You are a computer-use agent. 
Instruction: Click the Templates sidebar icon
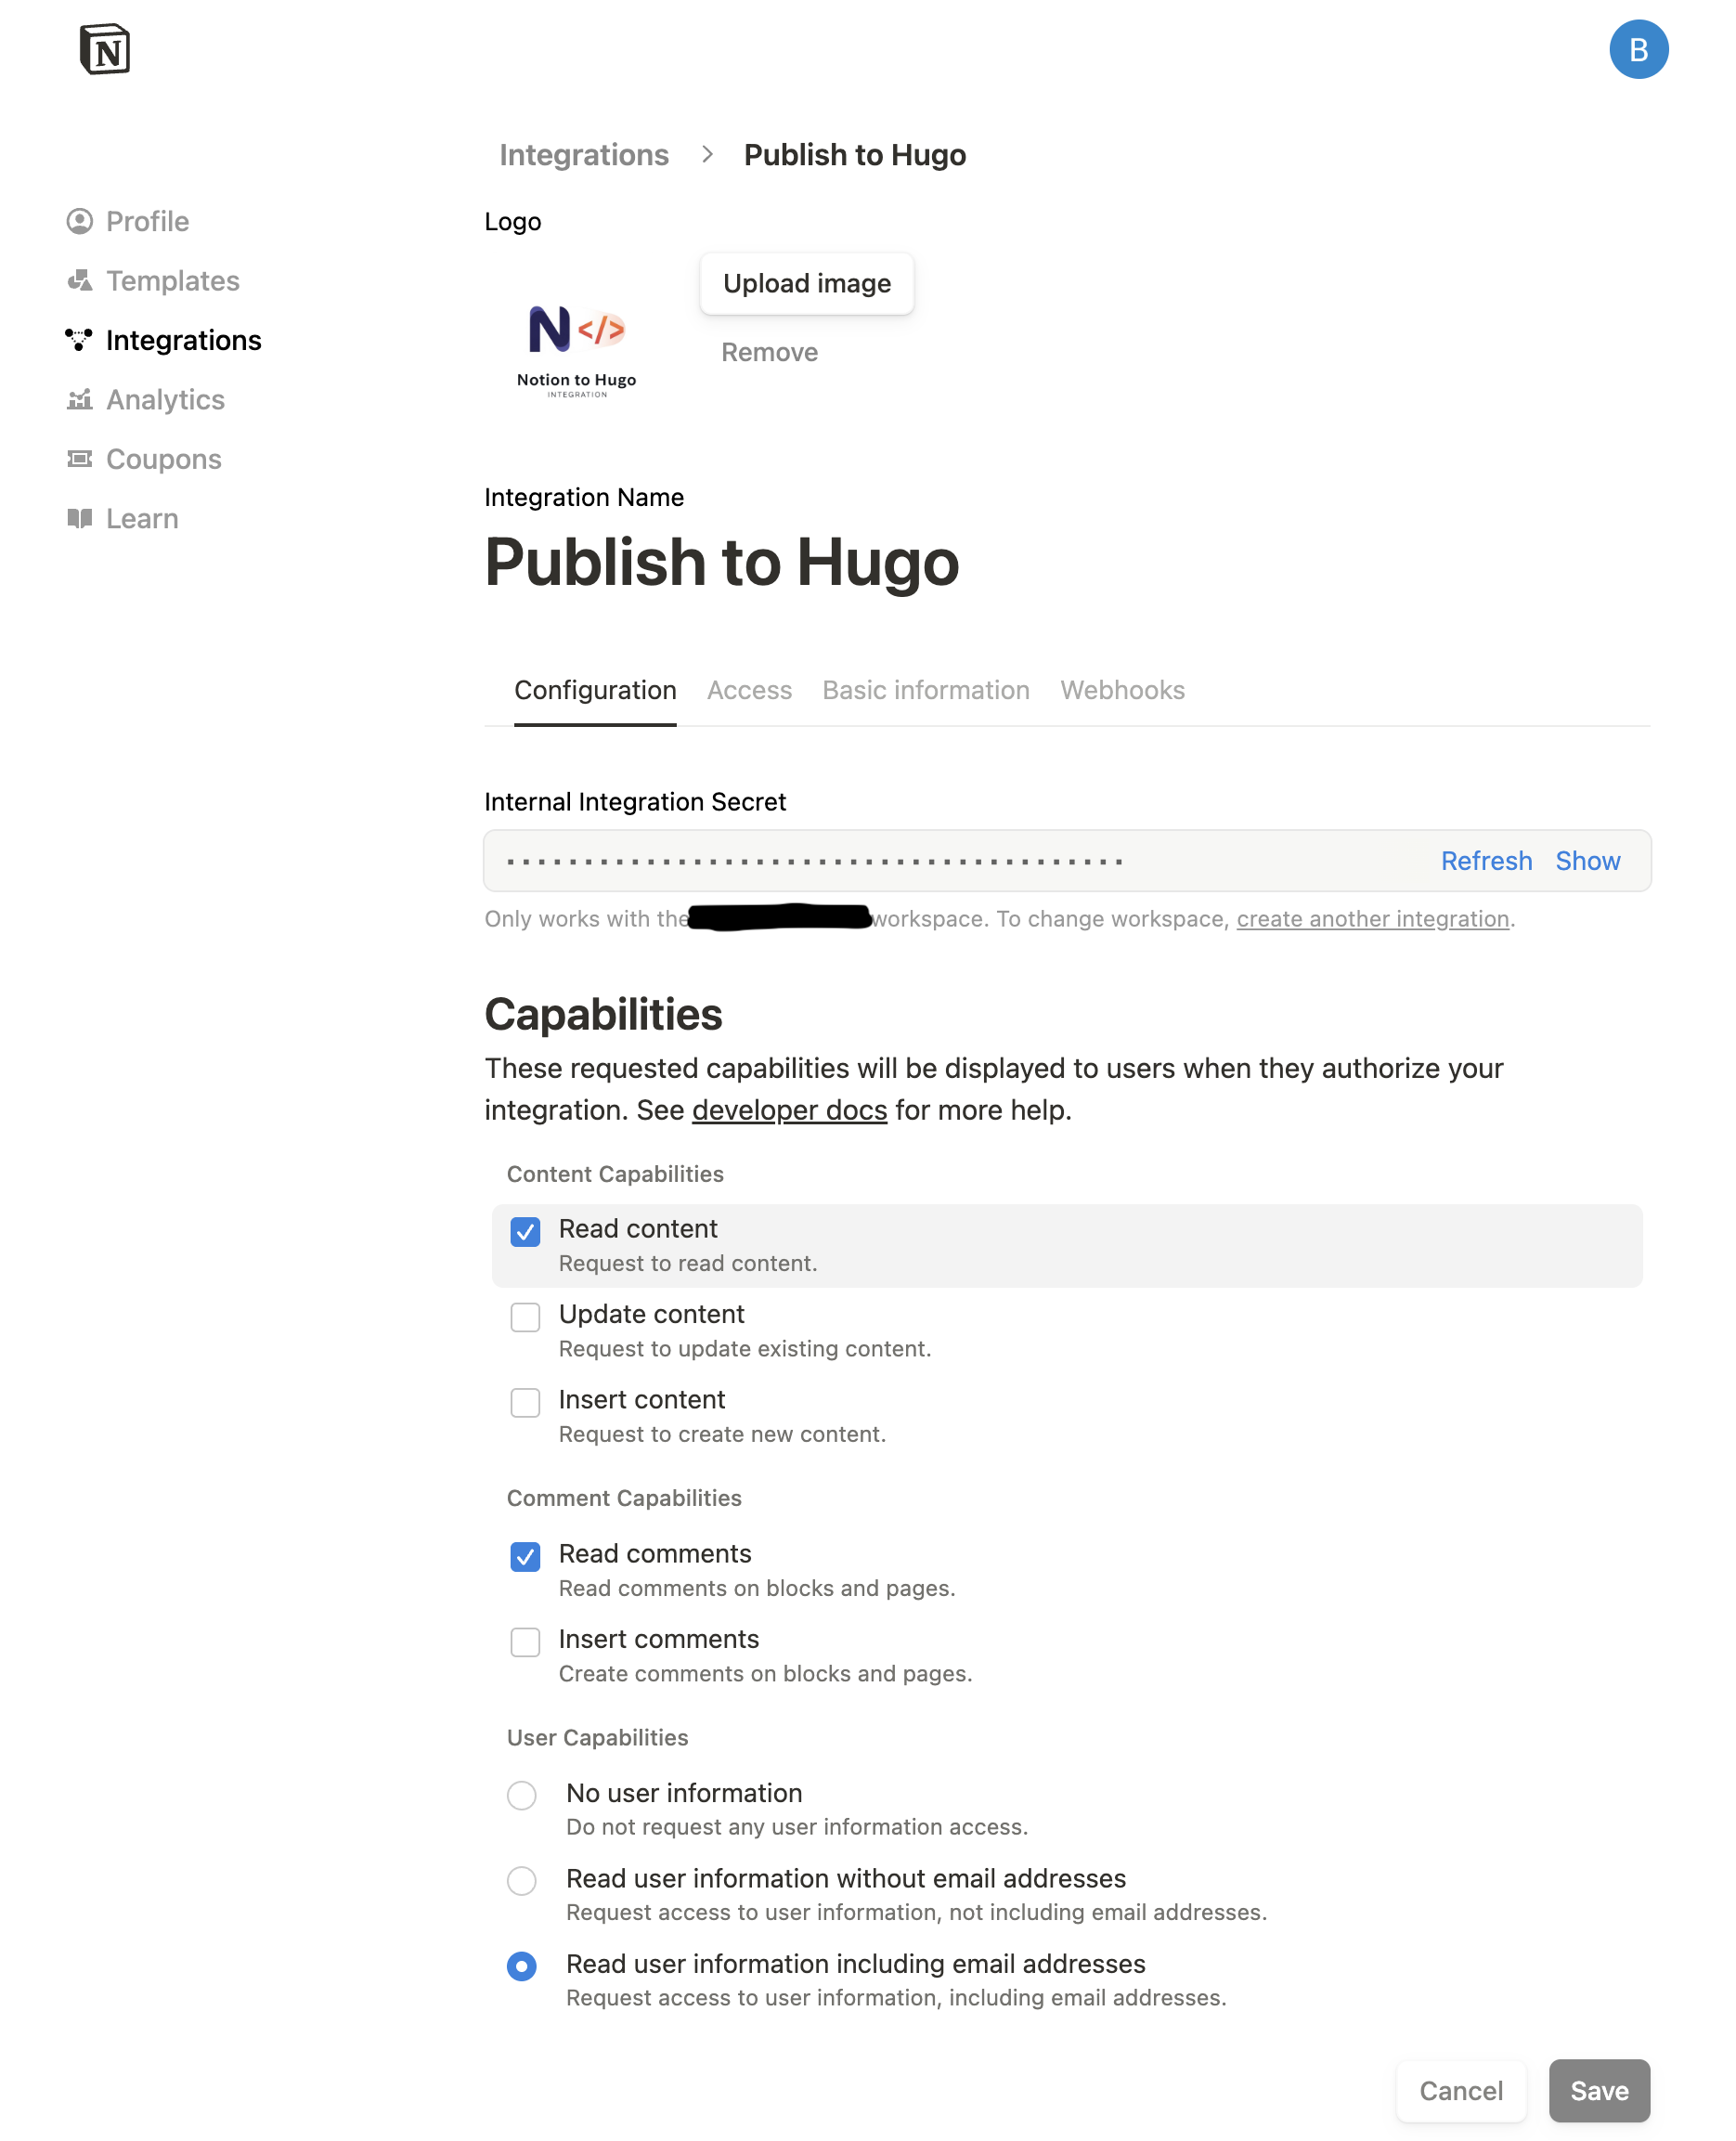(x=79, y=281)
